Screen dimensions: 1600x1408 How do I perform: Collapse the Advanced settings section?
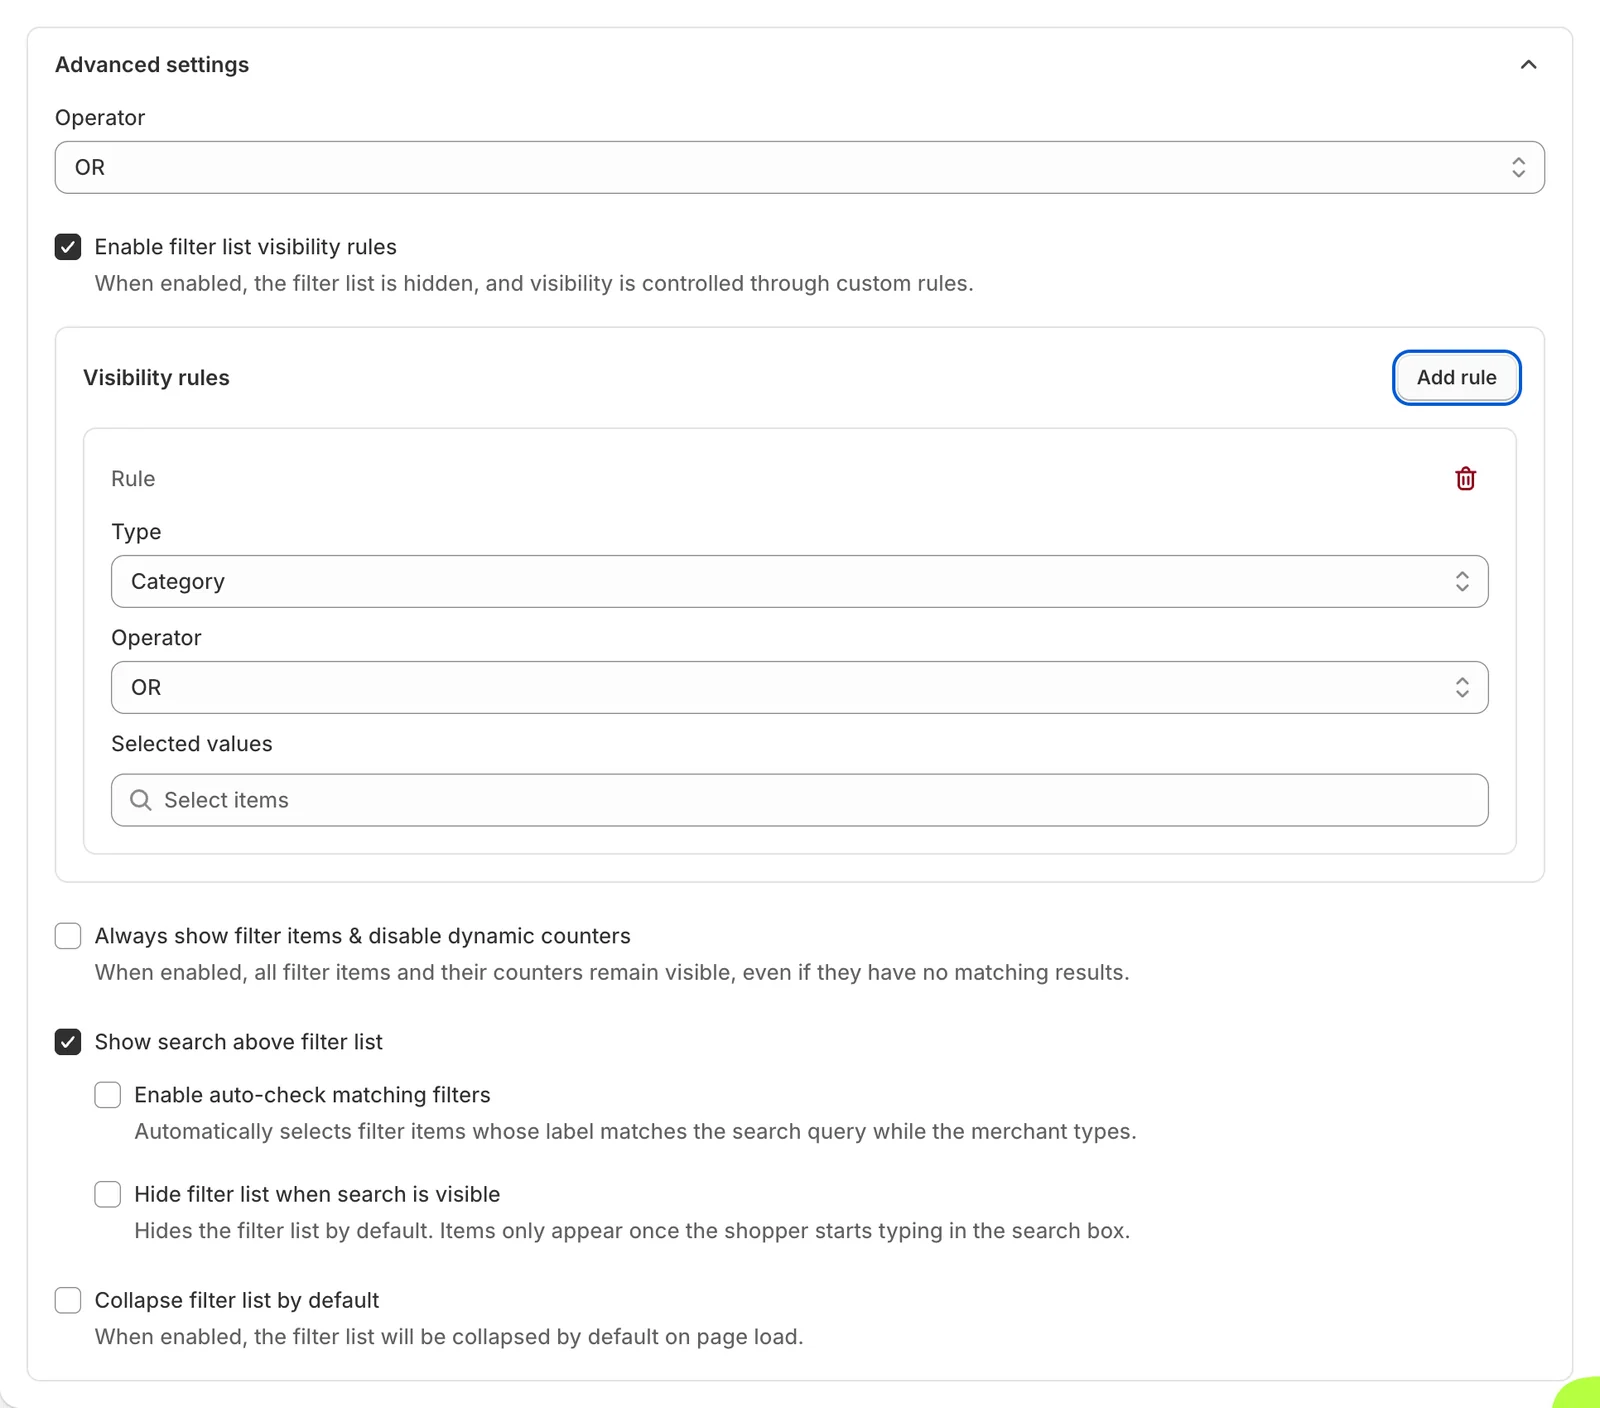pyautogui.click(x=1528, y=65)
